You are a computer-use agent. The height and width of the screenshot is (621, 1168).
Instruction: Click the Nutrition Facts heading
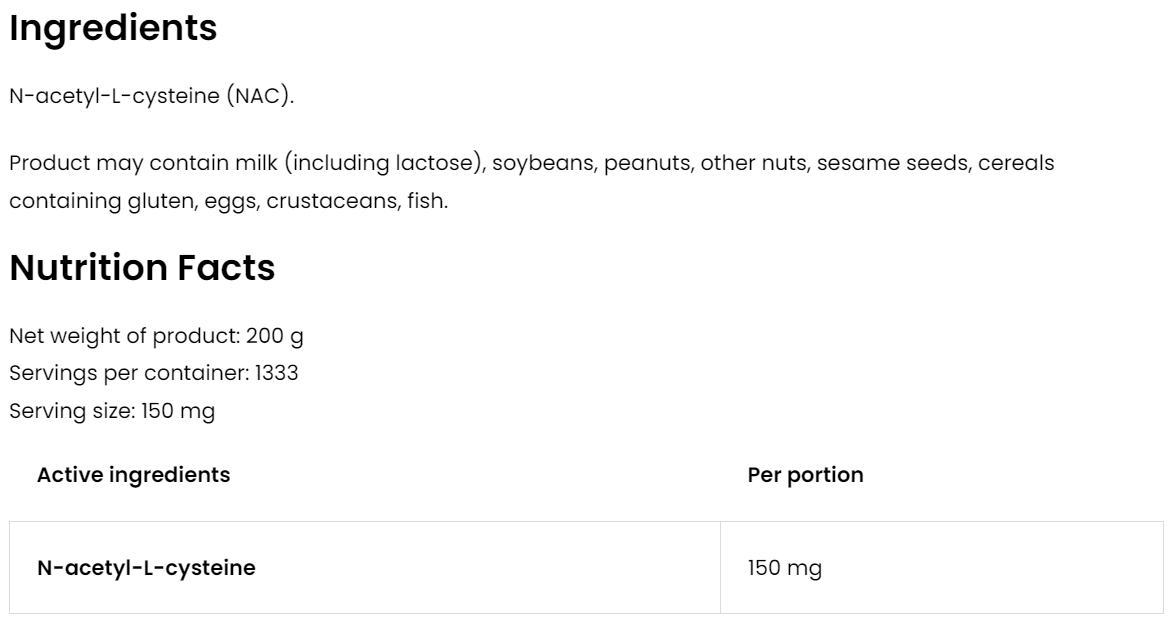[142, 268]
